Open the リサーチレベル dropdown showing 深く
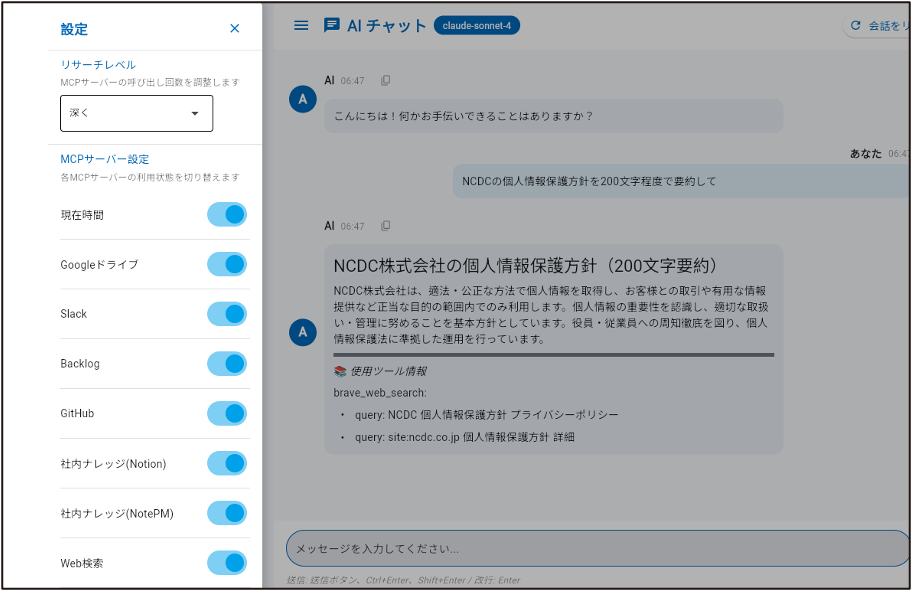Viewport: 912px width, 590px height. click(x=136, y=113)
